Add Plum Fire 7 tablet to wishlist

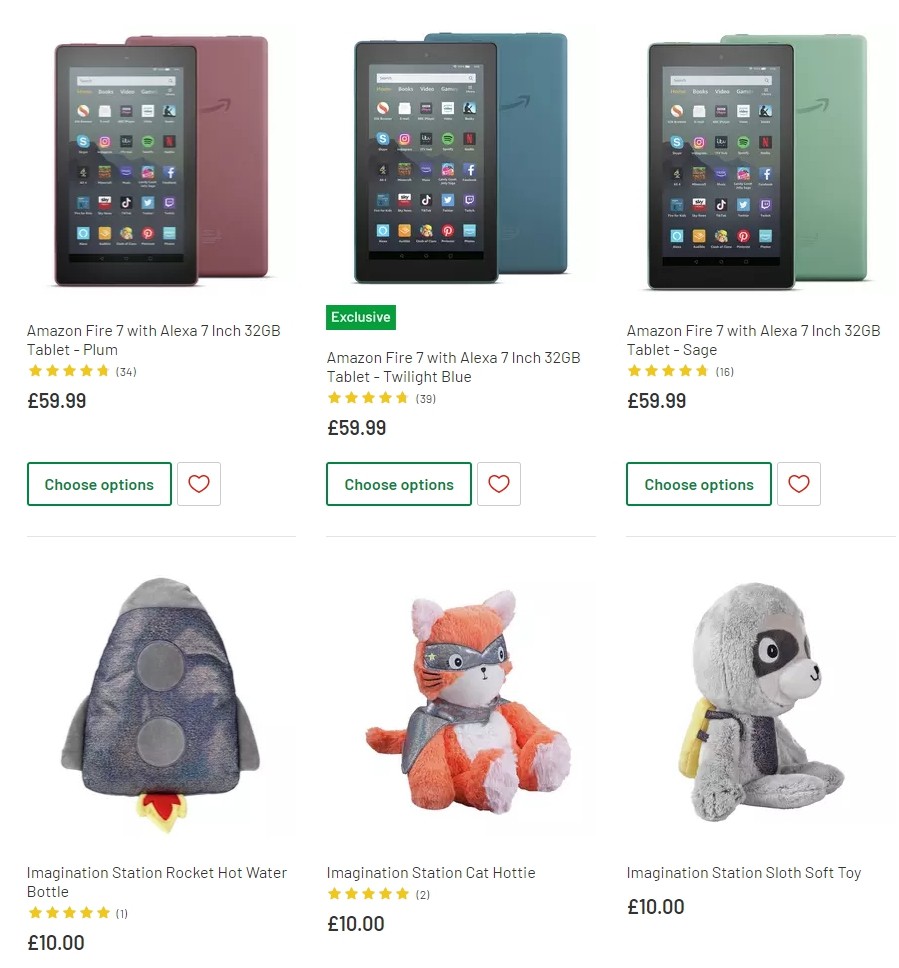pos(198,484)
